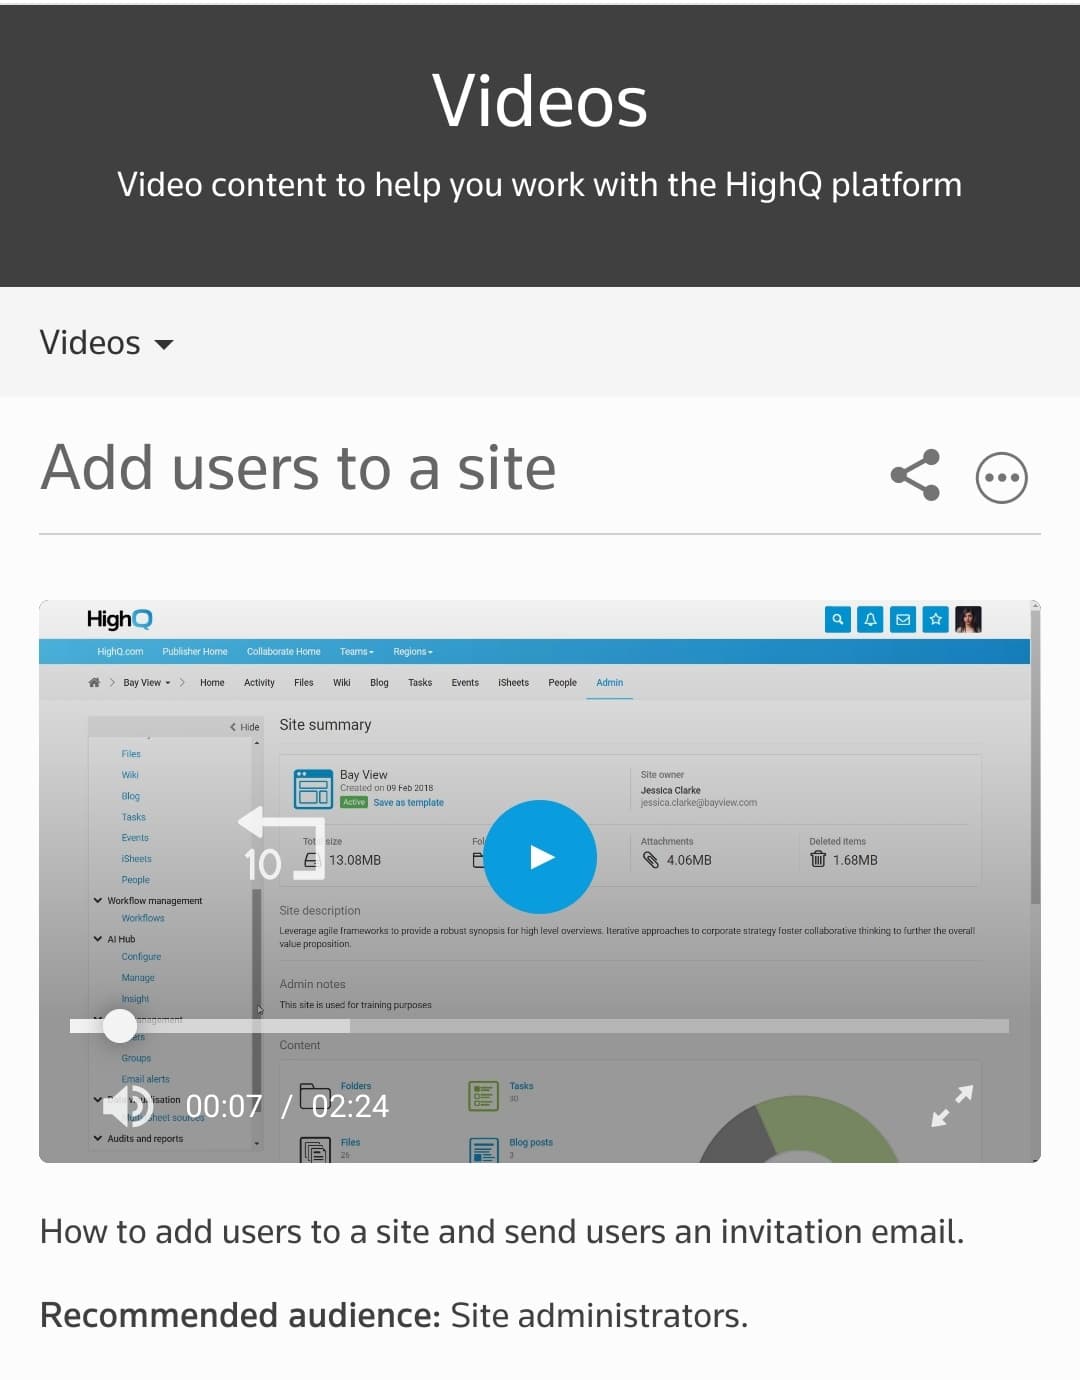Screen dimensions: 1080x1380
Task: Open the mail envelope icon
Action: pos(903,620)
